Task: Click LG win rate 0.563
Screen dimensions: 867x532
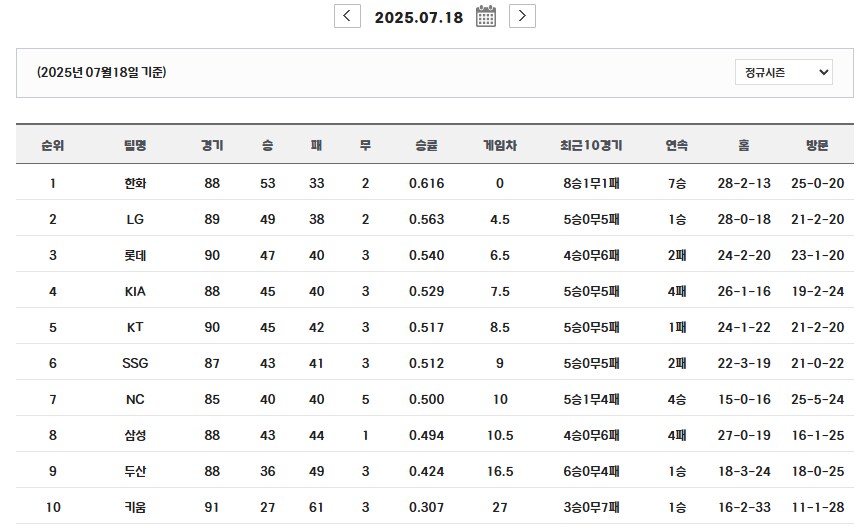Action: [x=426, y=219]
